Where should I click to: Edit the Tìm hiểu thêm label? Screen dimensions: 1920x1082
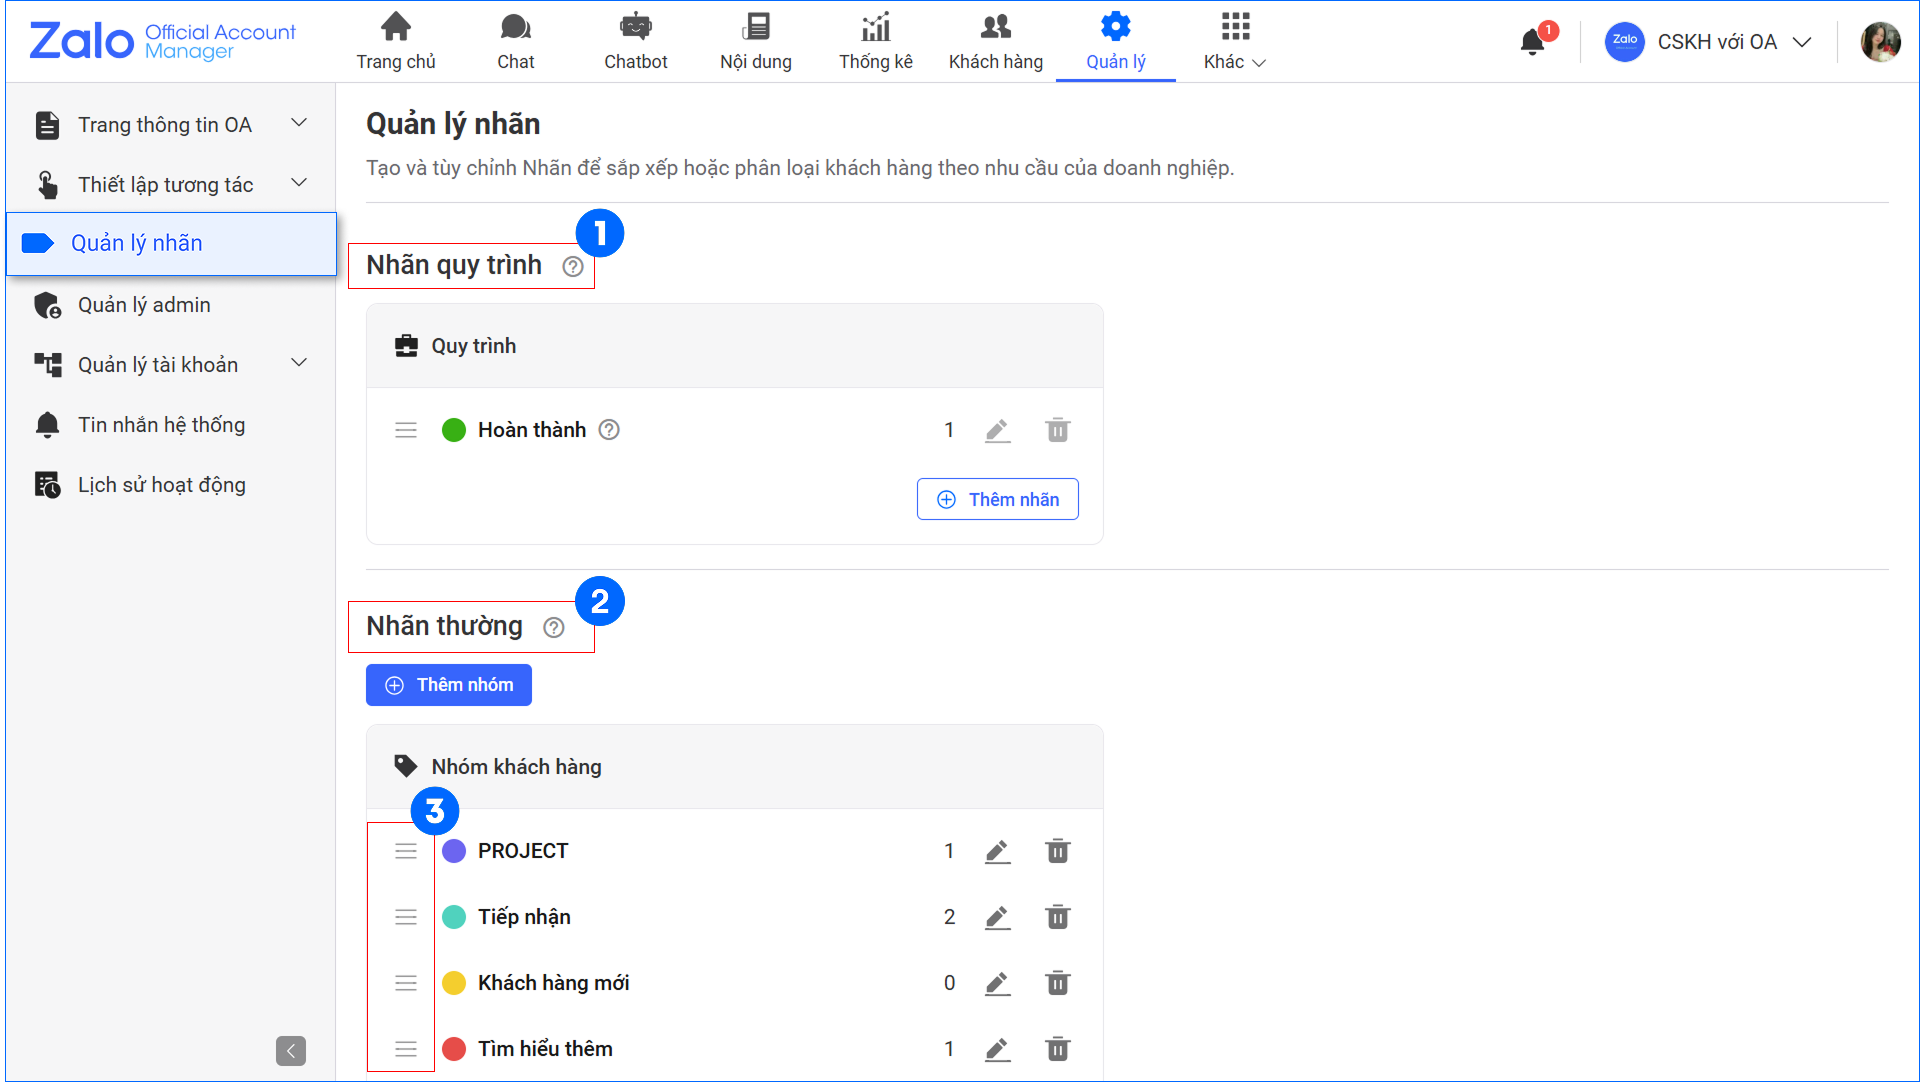point(997,1049)
